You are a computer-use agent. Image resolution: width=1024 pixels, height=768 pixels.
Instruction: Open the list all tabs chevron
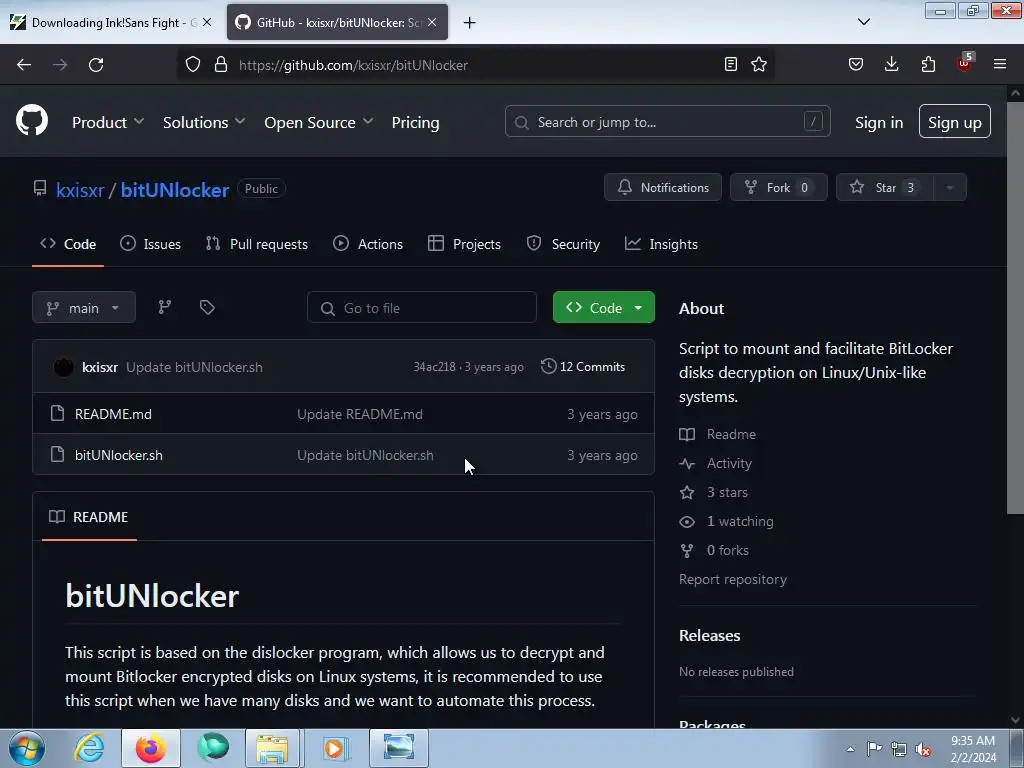(863, 22)
